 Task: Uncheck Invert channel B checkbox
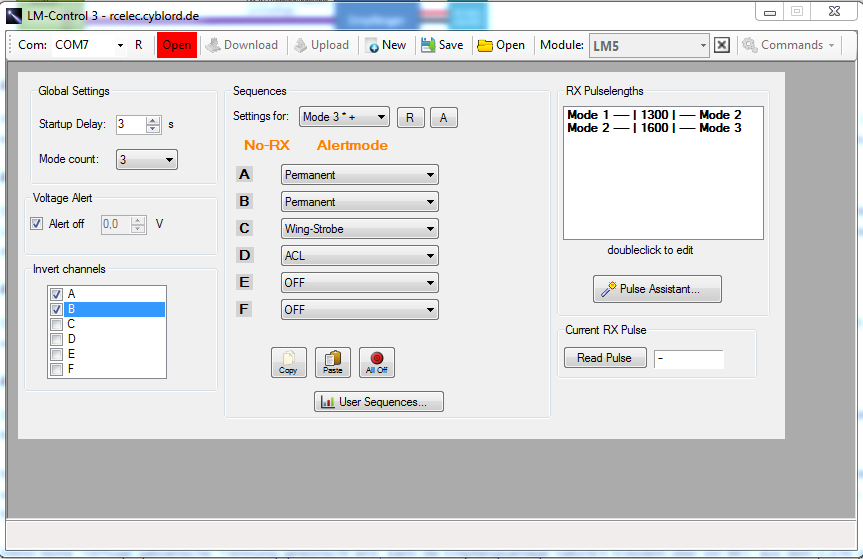point(56,309)
